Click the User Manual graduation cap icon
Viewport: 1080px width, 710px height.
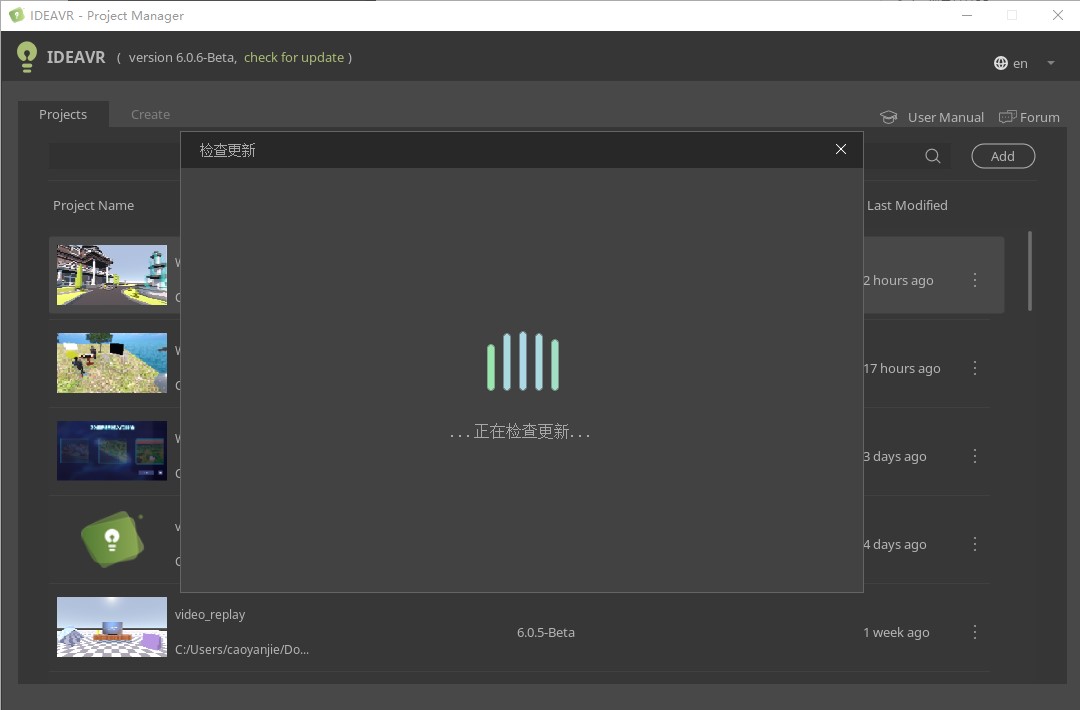(x=889, y=118)
